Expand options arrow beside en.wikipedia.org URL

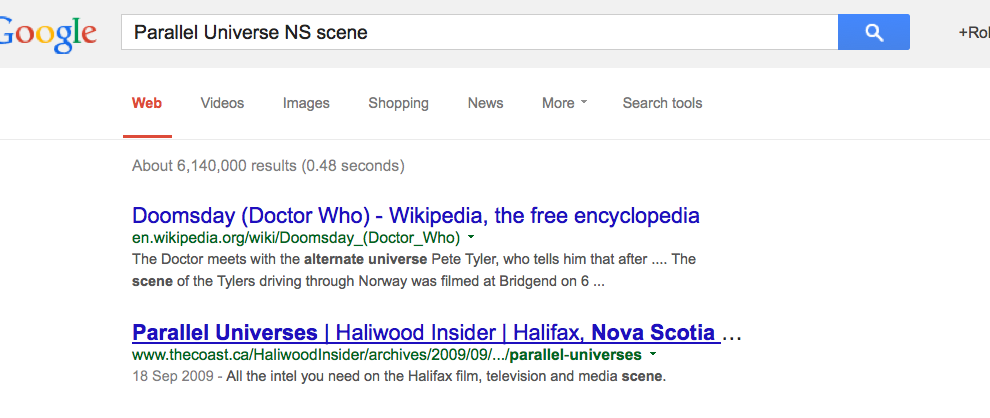(x=471, y=238)
